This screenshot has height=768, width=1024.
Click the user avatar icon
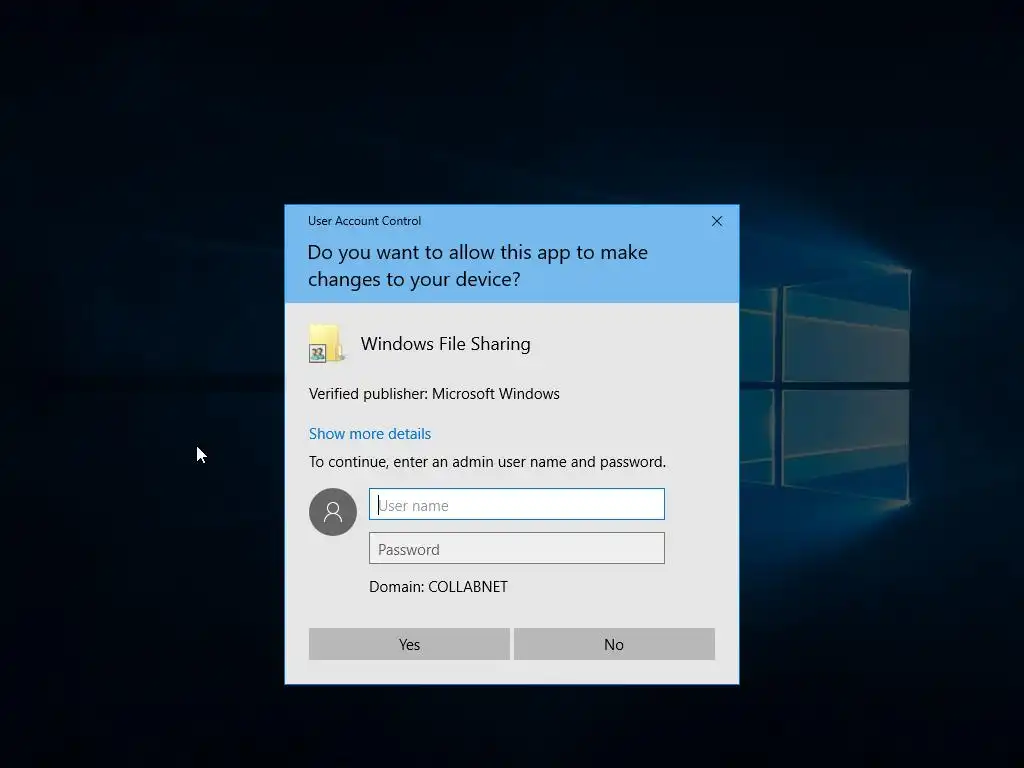[333, 512]
